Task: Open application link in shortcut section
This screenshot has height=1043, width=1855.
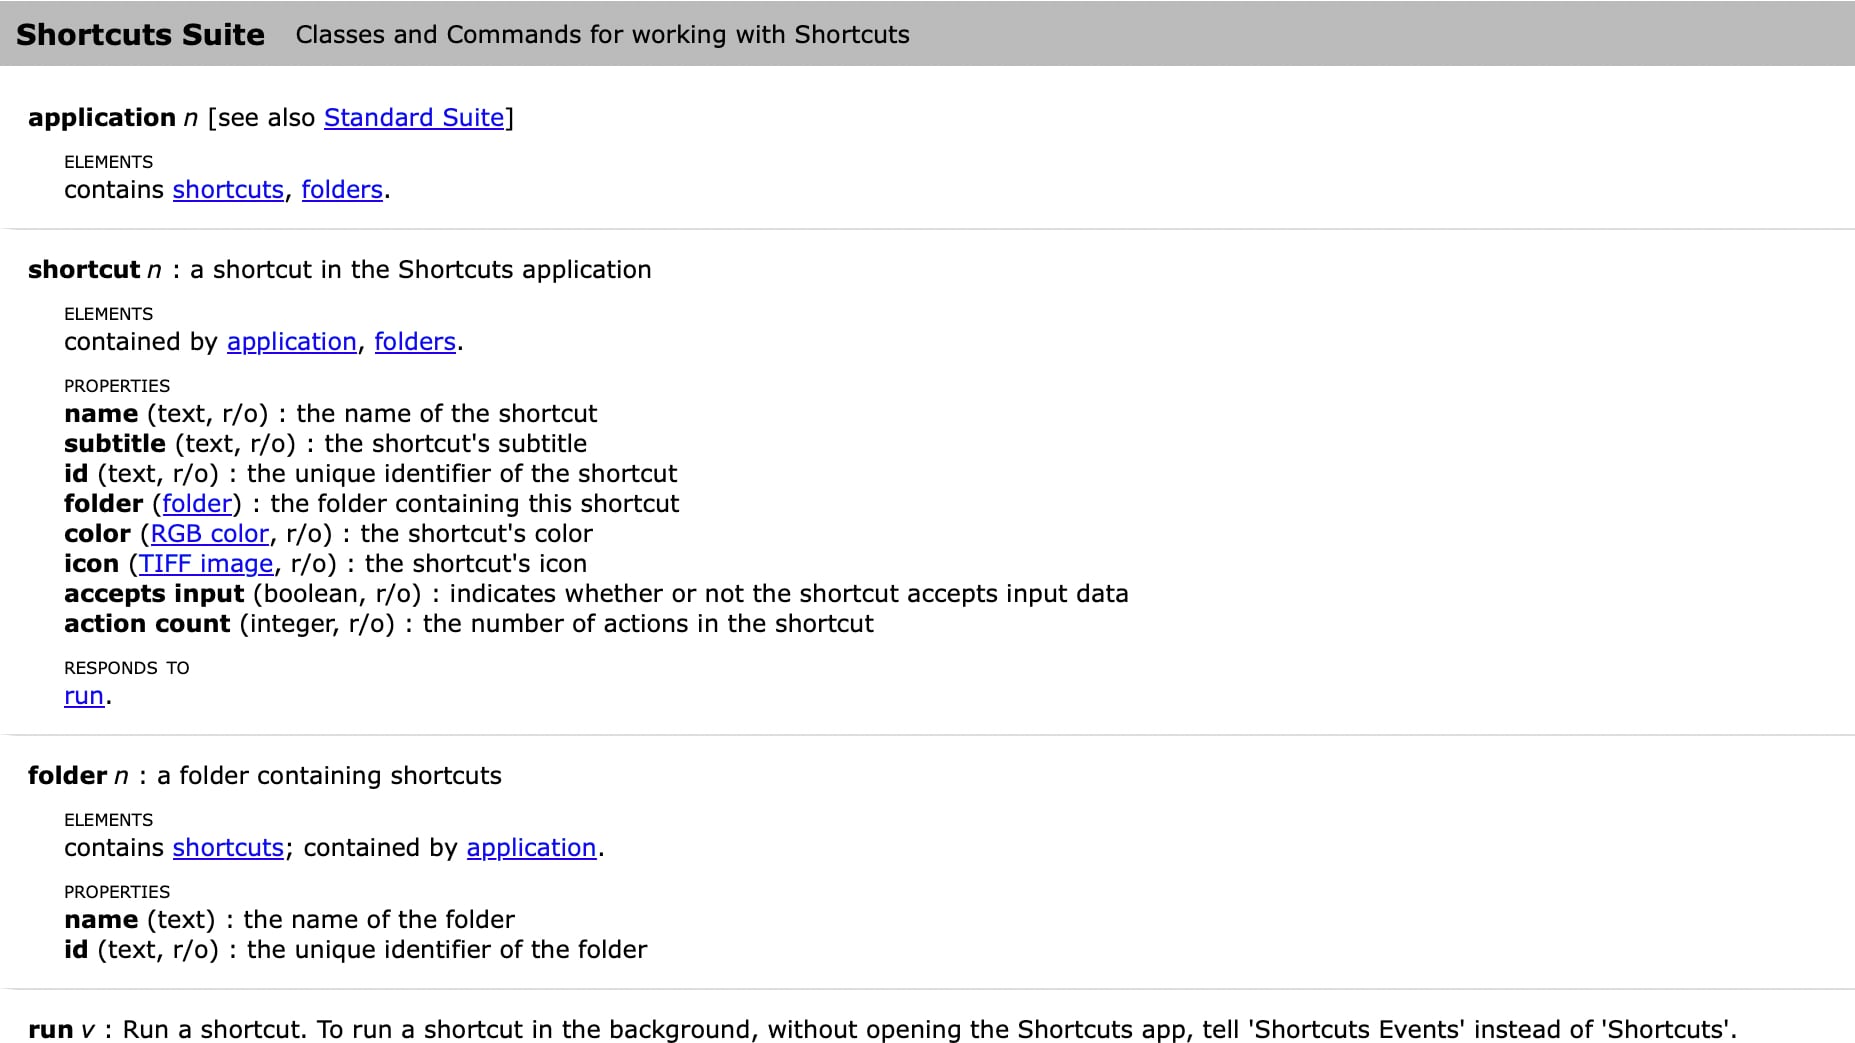Action: (292, 342)
